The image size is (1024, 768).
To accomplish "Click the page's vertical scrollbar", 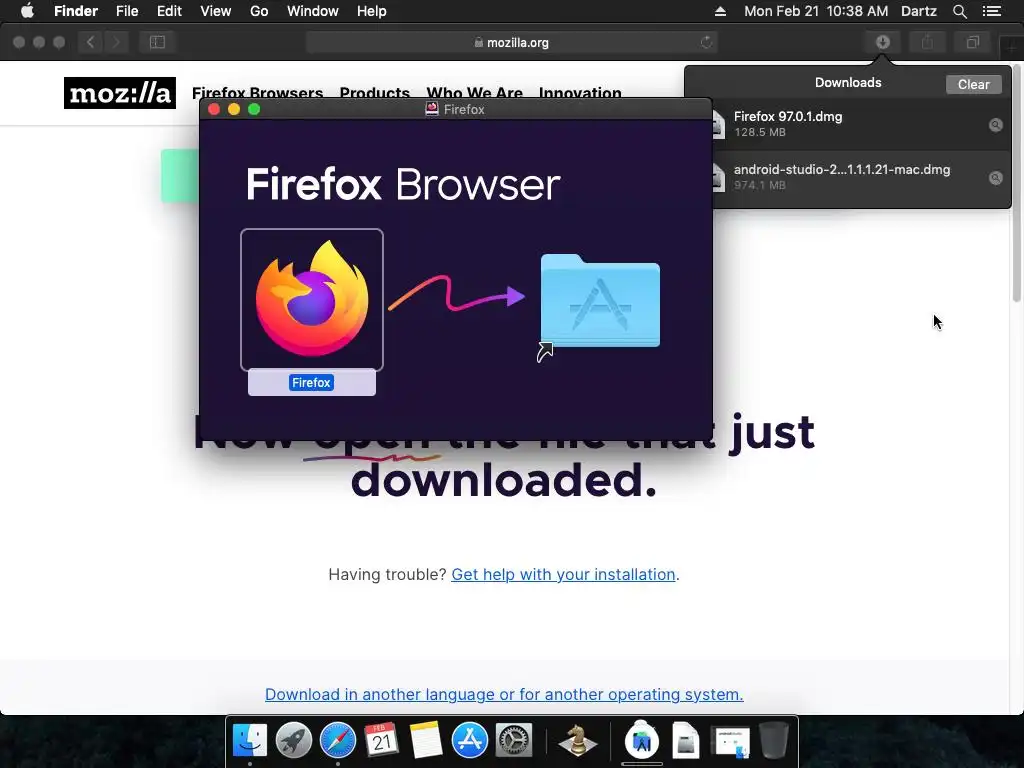I will pos(1017,183).
